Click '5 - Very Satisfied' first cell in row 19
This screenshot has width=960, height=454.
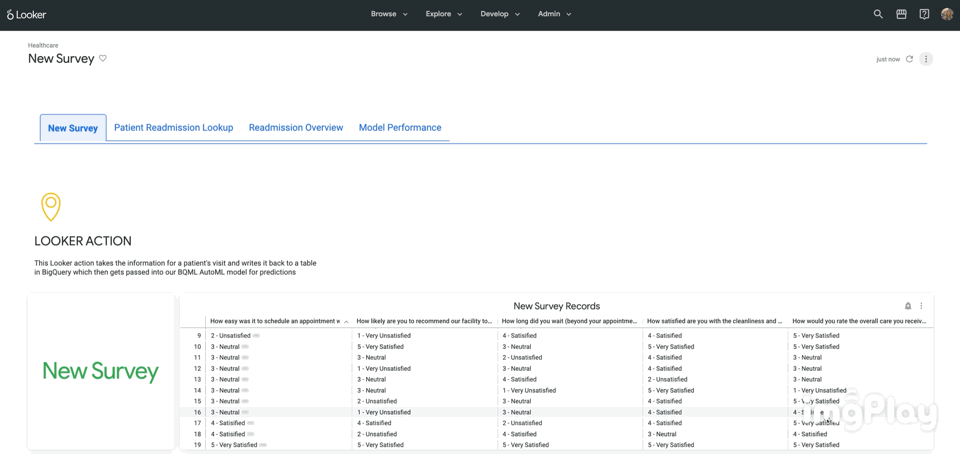234,445
